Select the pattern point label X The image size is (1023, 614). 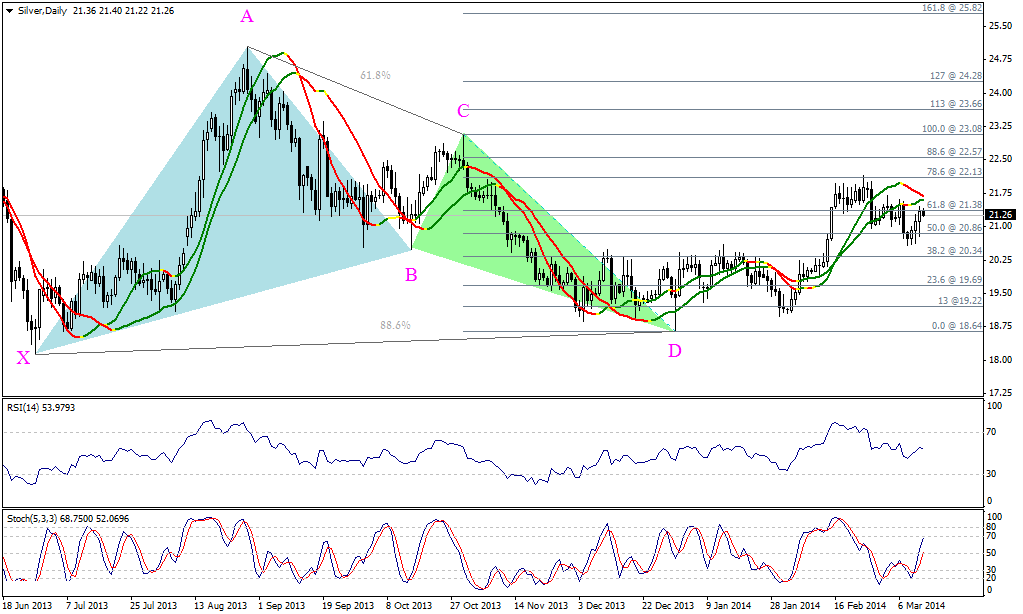(x=23, y=358)
